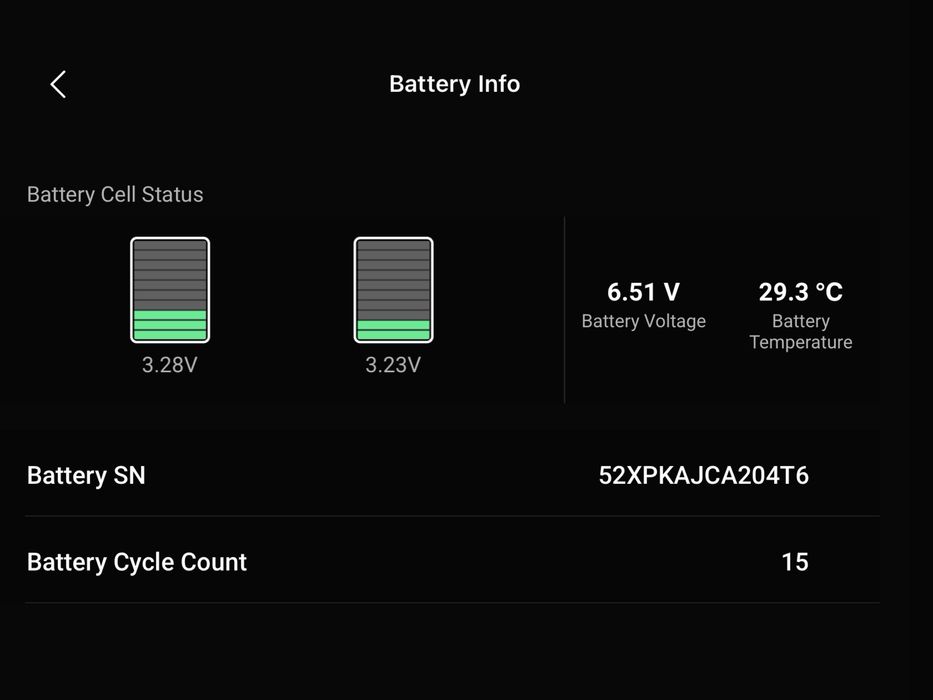Click the Battery Voltage caption
933x700 pixels.
pyautogui.click(x=643, y=321)
